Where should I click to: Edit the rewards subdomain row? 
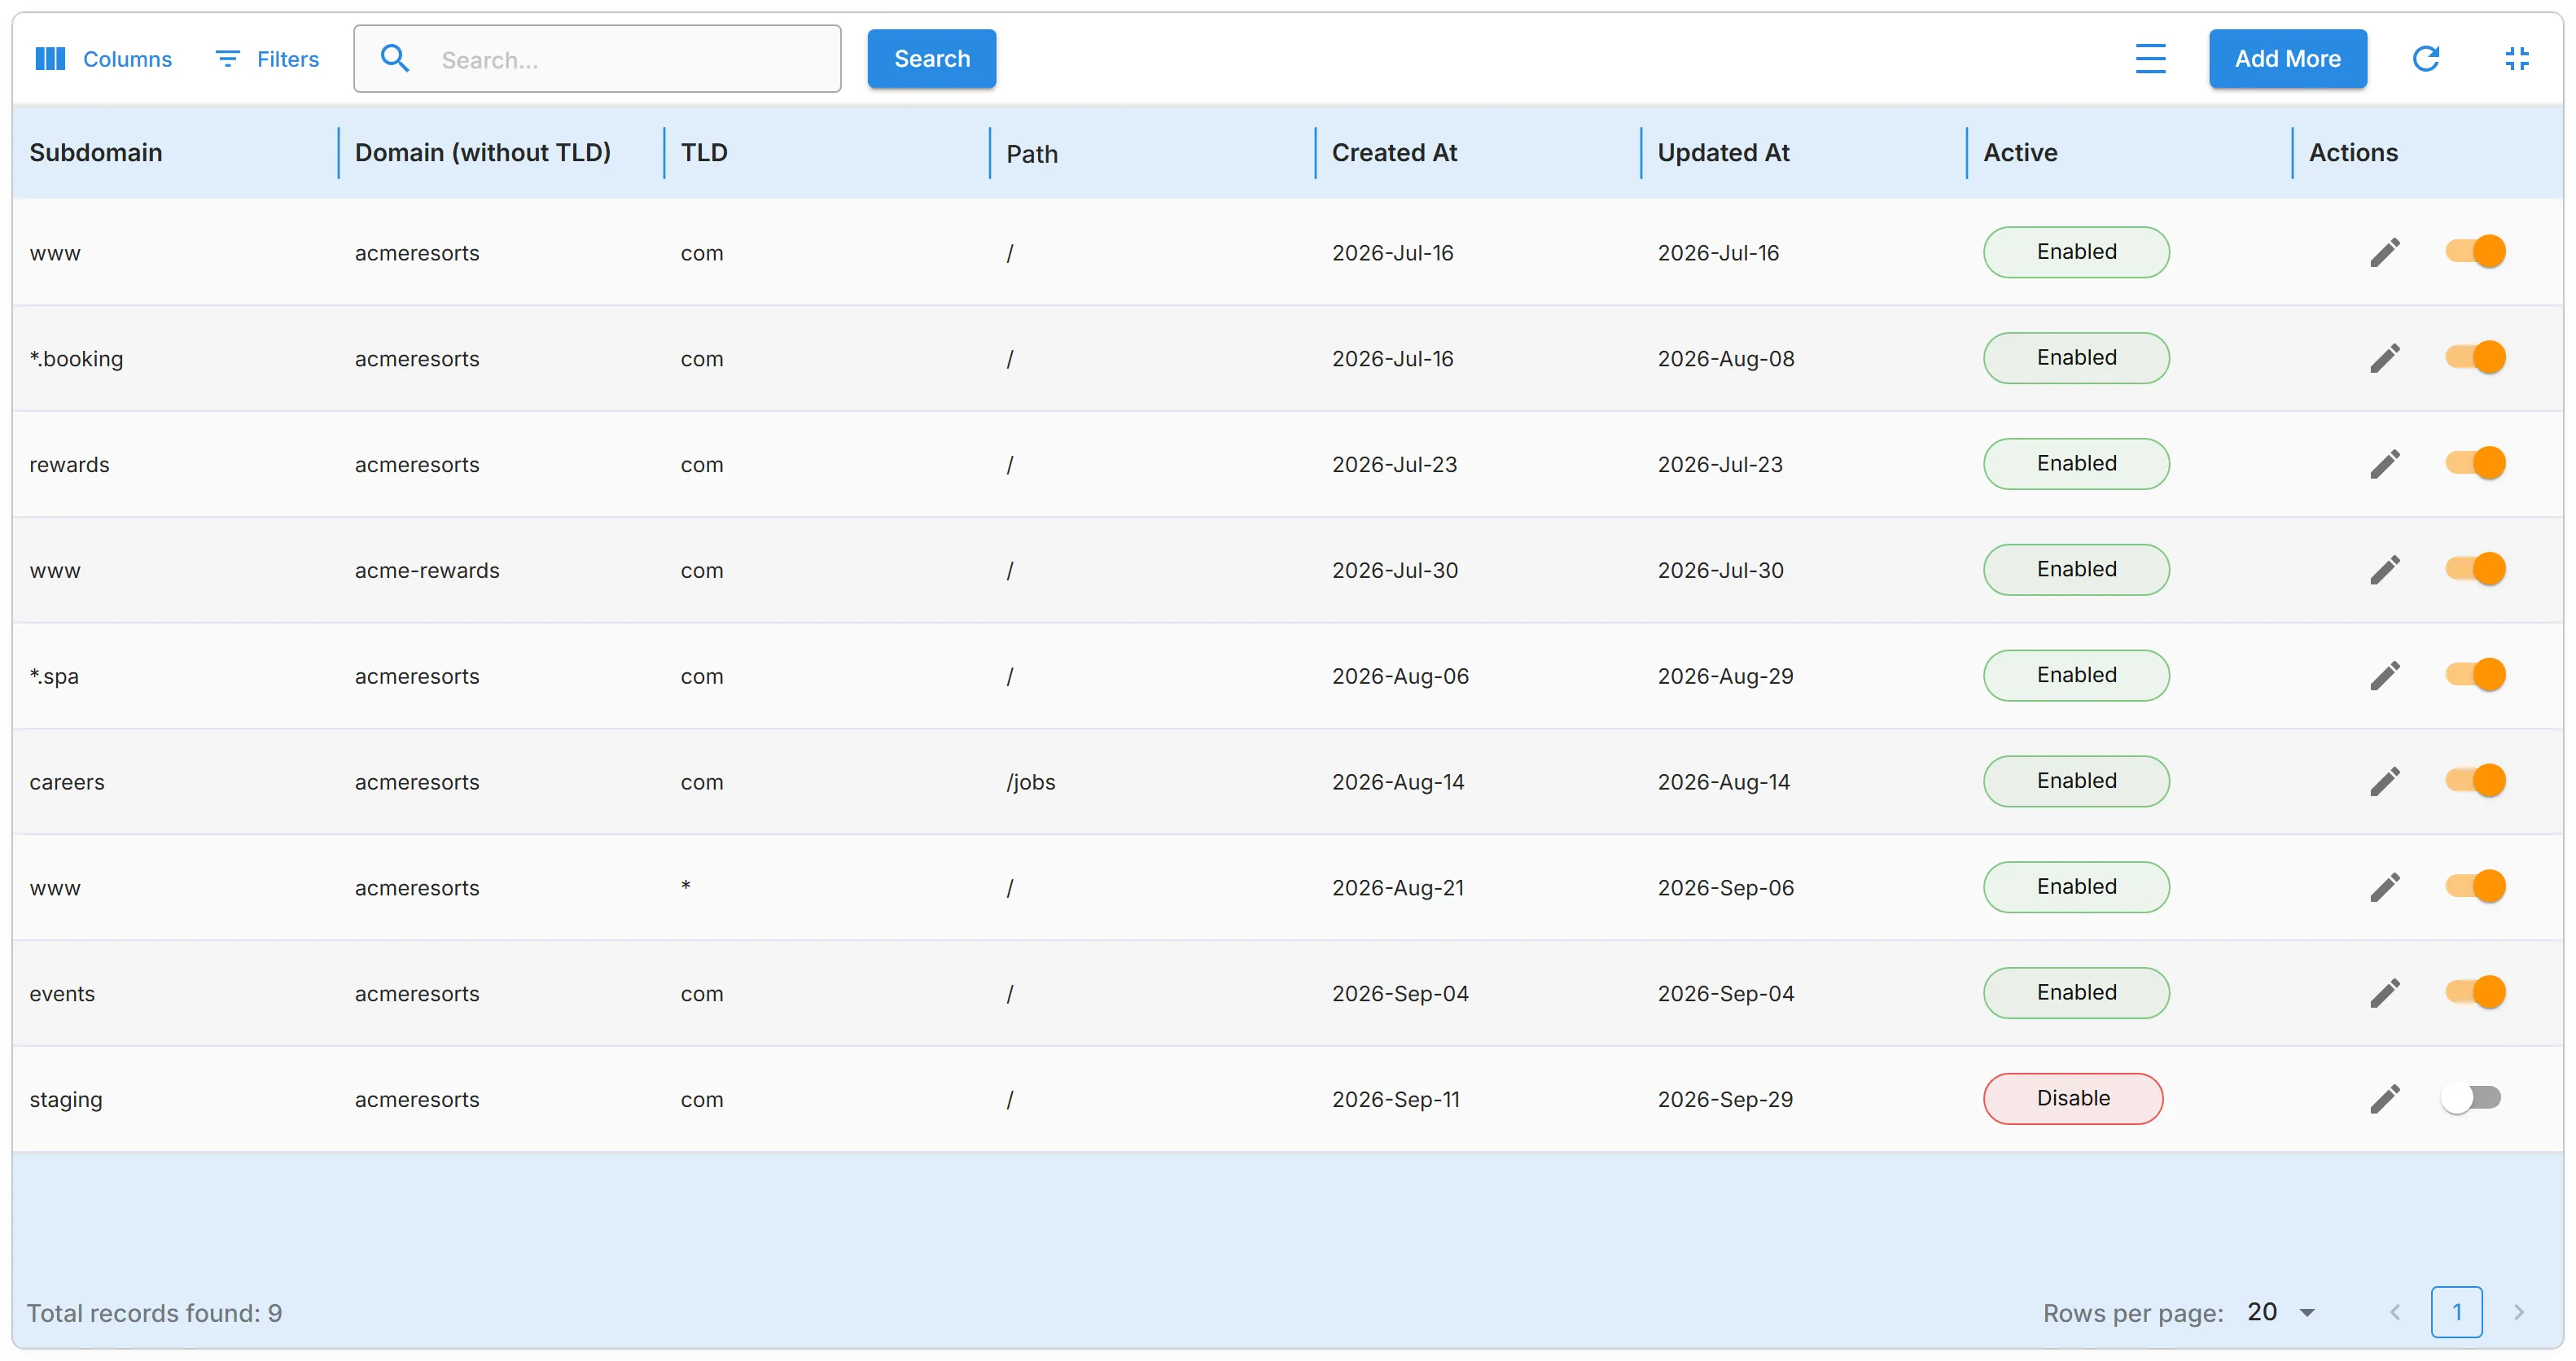pyautogui.click(x=2385, y=464)
